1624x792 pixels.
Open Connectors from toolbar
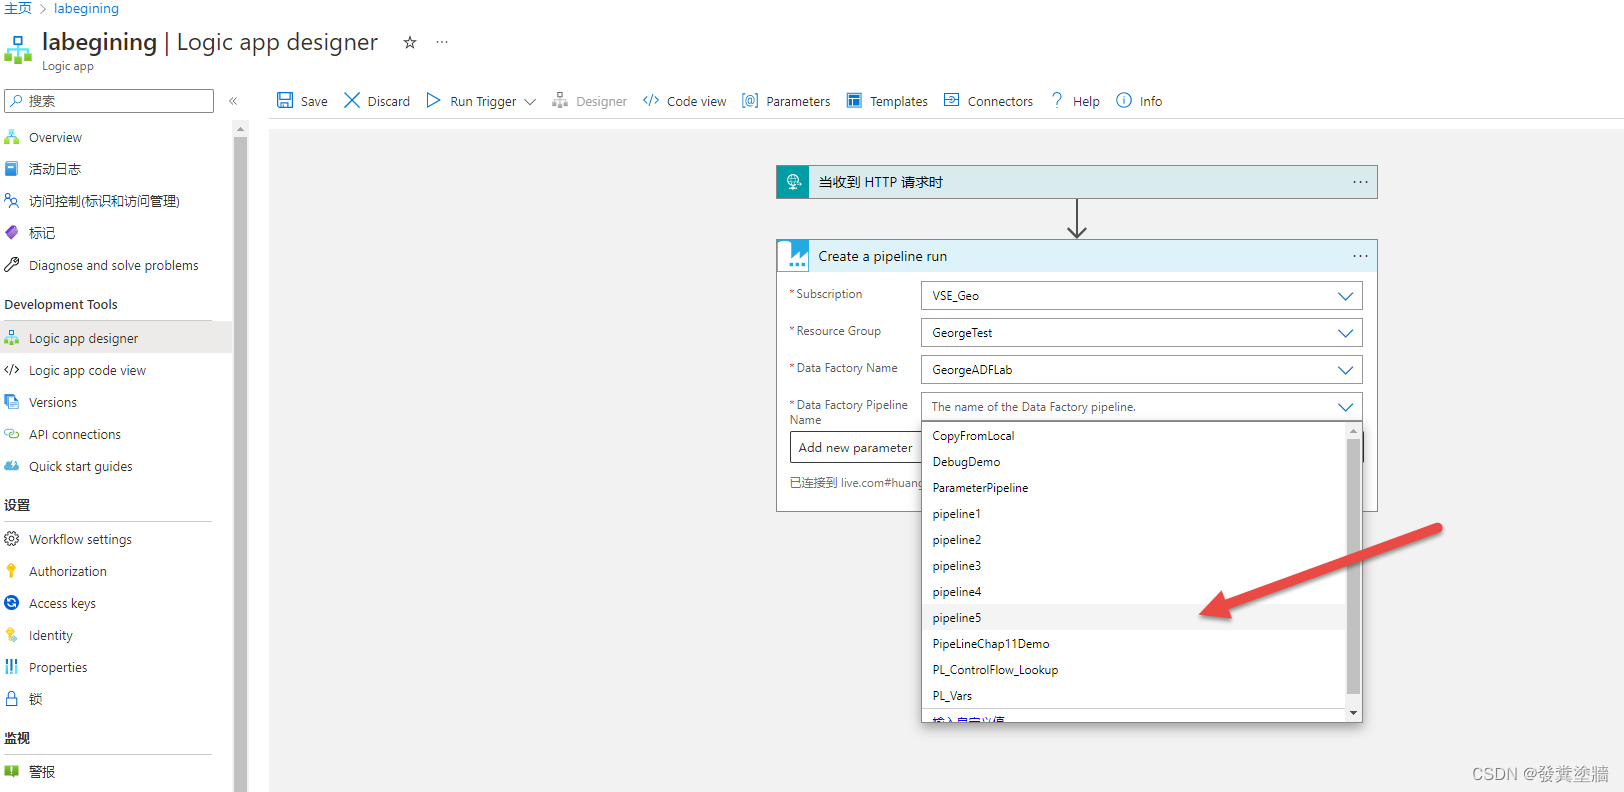[988, 101]
